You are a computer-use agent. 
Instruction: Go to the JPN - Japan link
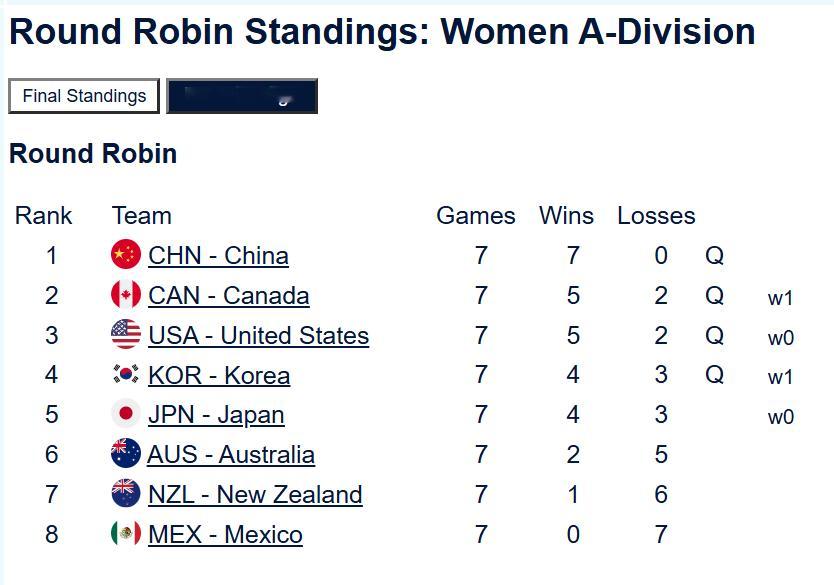click(216, 415)
